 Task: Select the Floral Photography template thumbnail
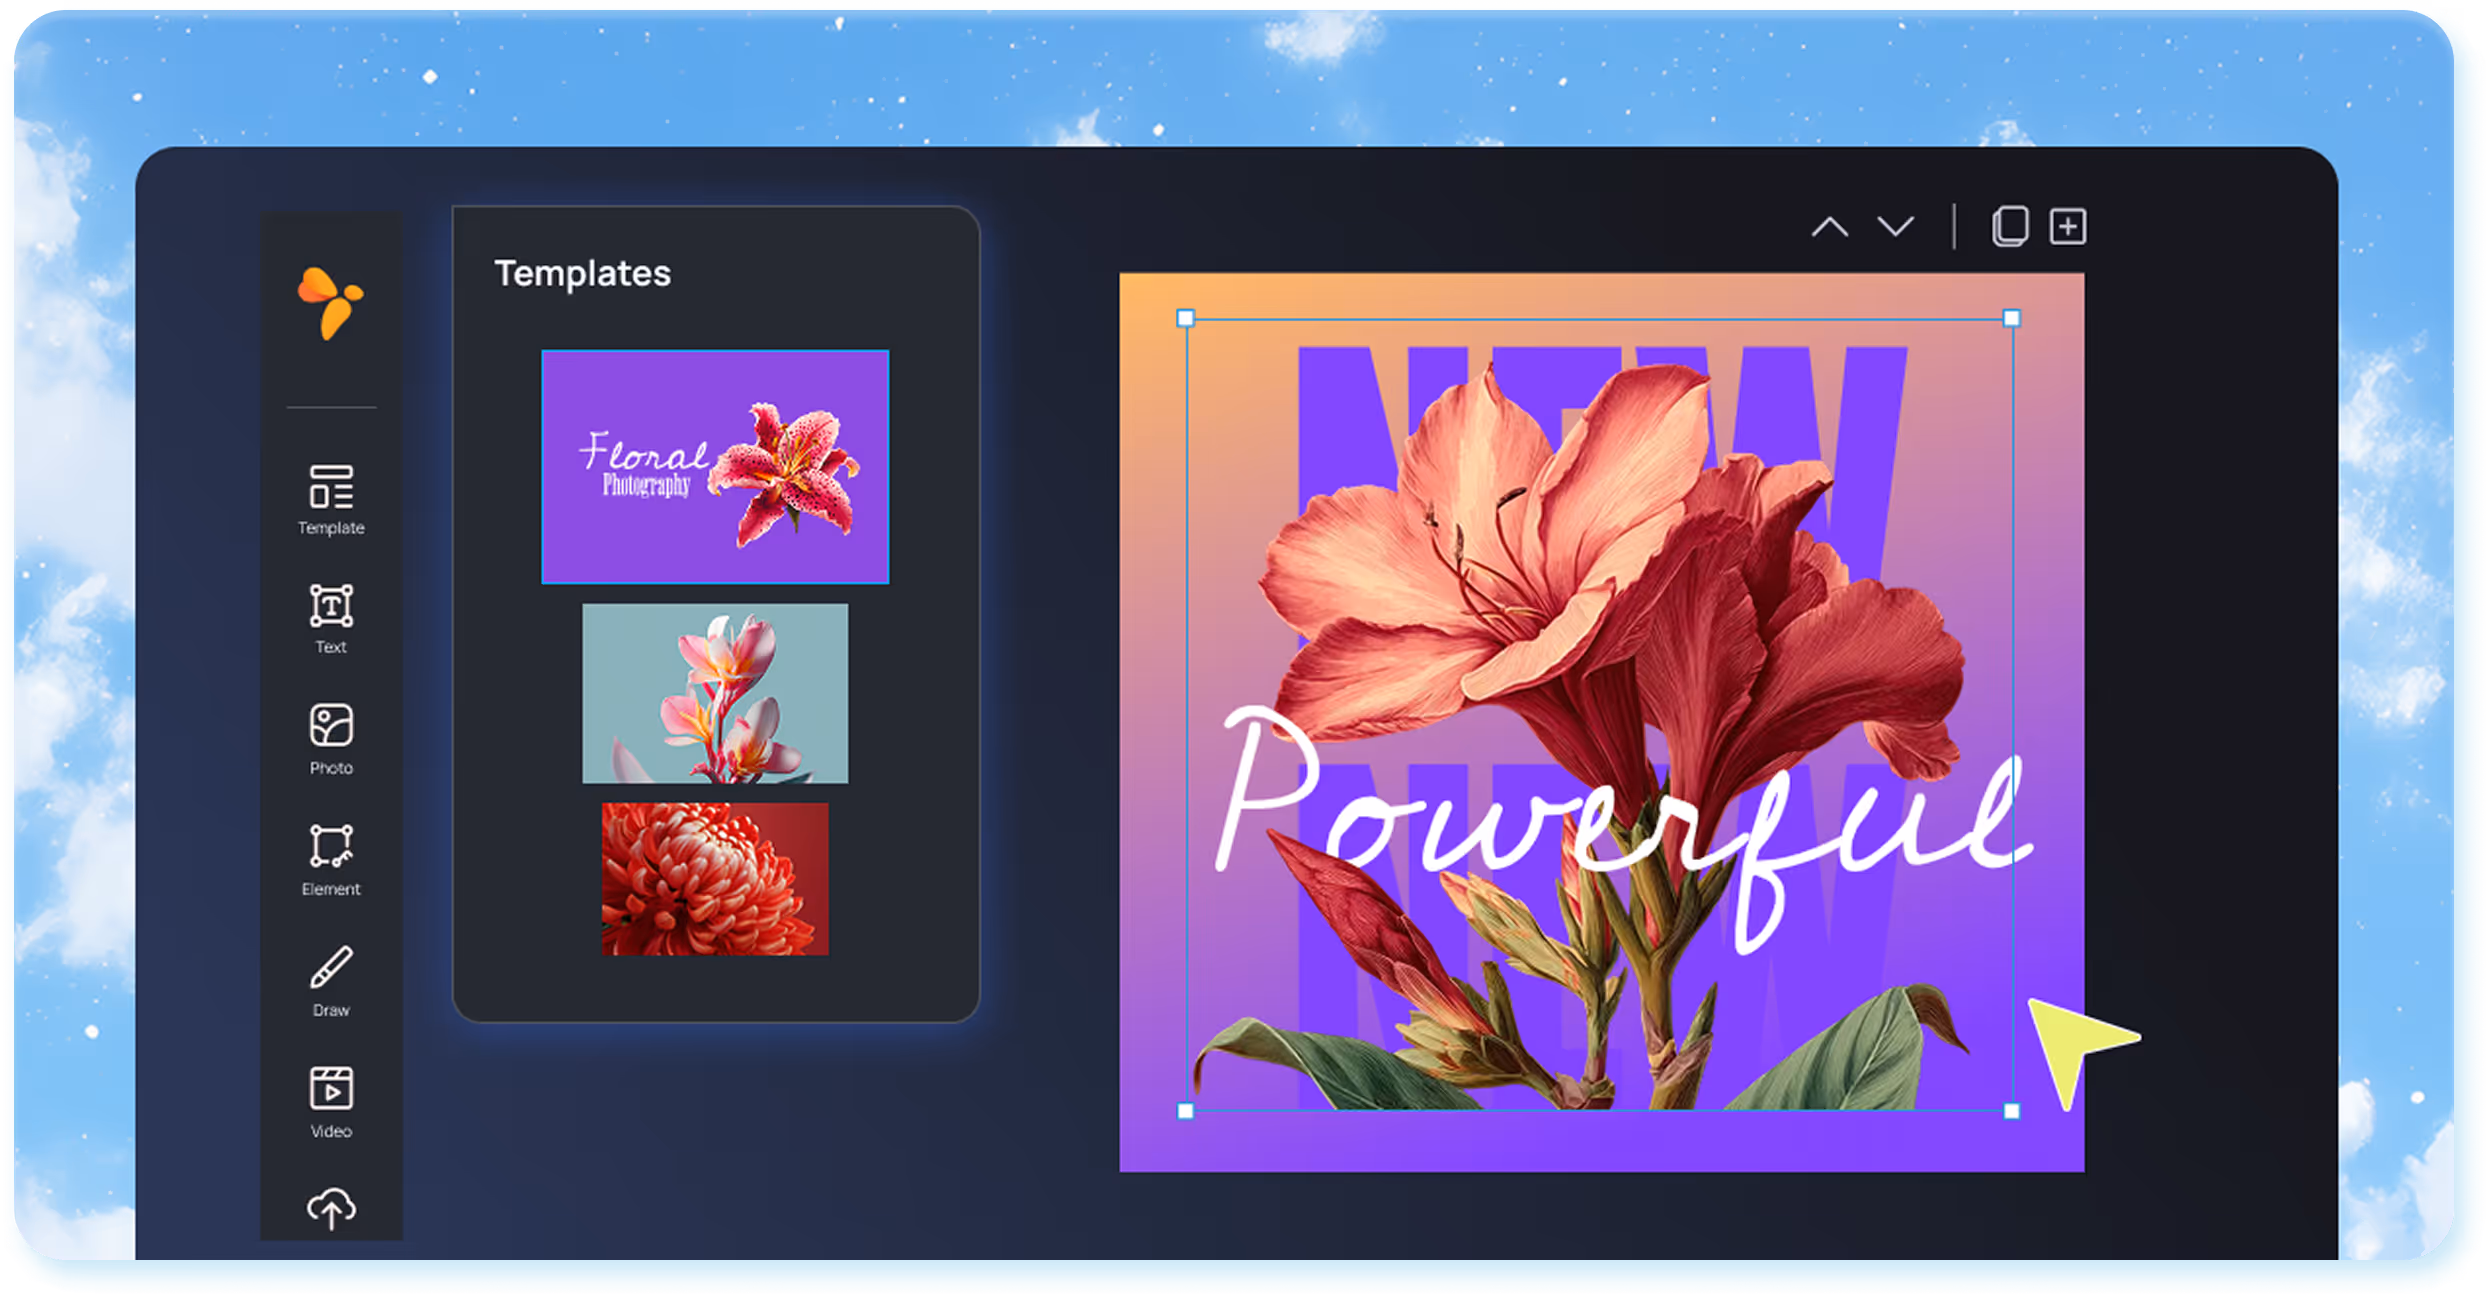714,465
